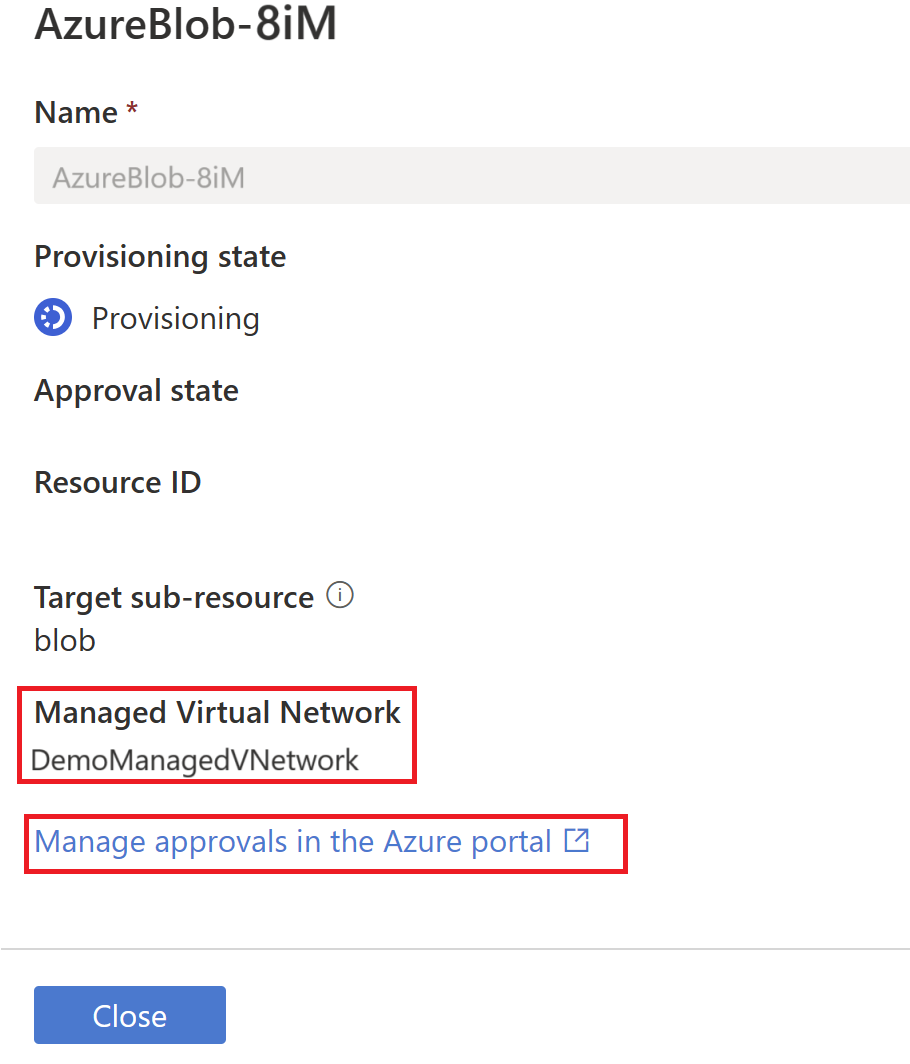Screen dimensions: 910x1064
Task: Click the Provisioning status spinner icon
Action: pos(53,318)
